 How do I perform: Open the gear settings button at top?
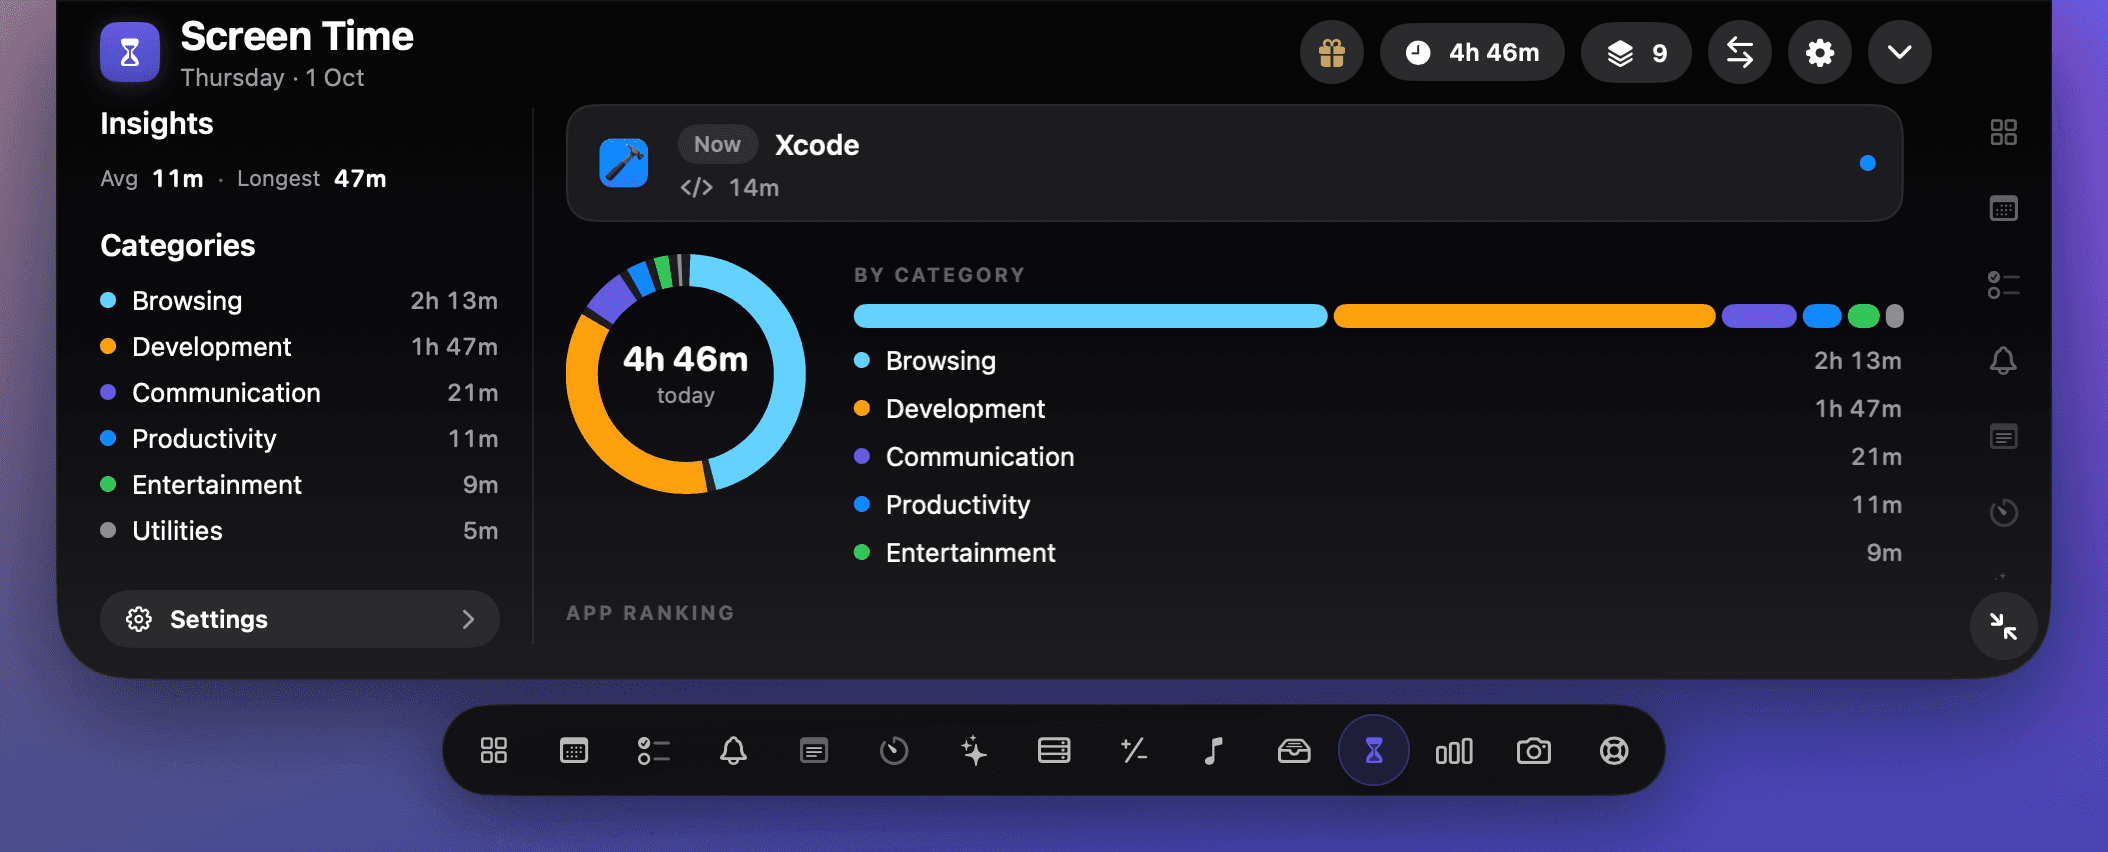pos(1820,52)
